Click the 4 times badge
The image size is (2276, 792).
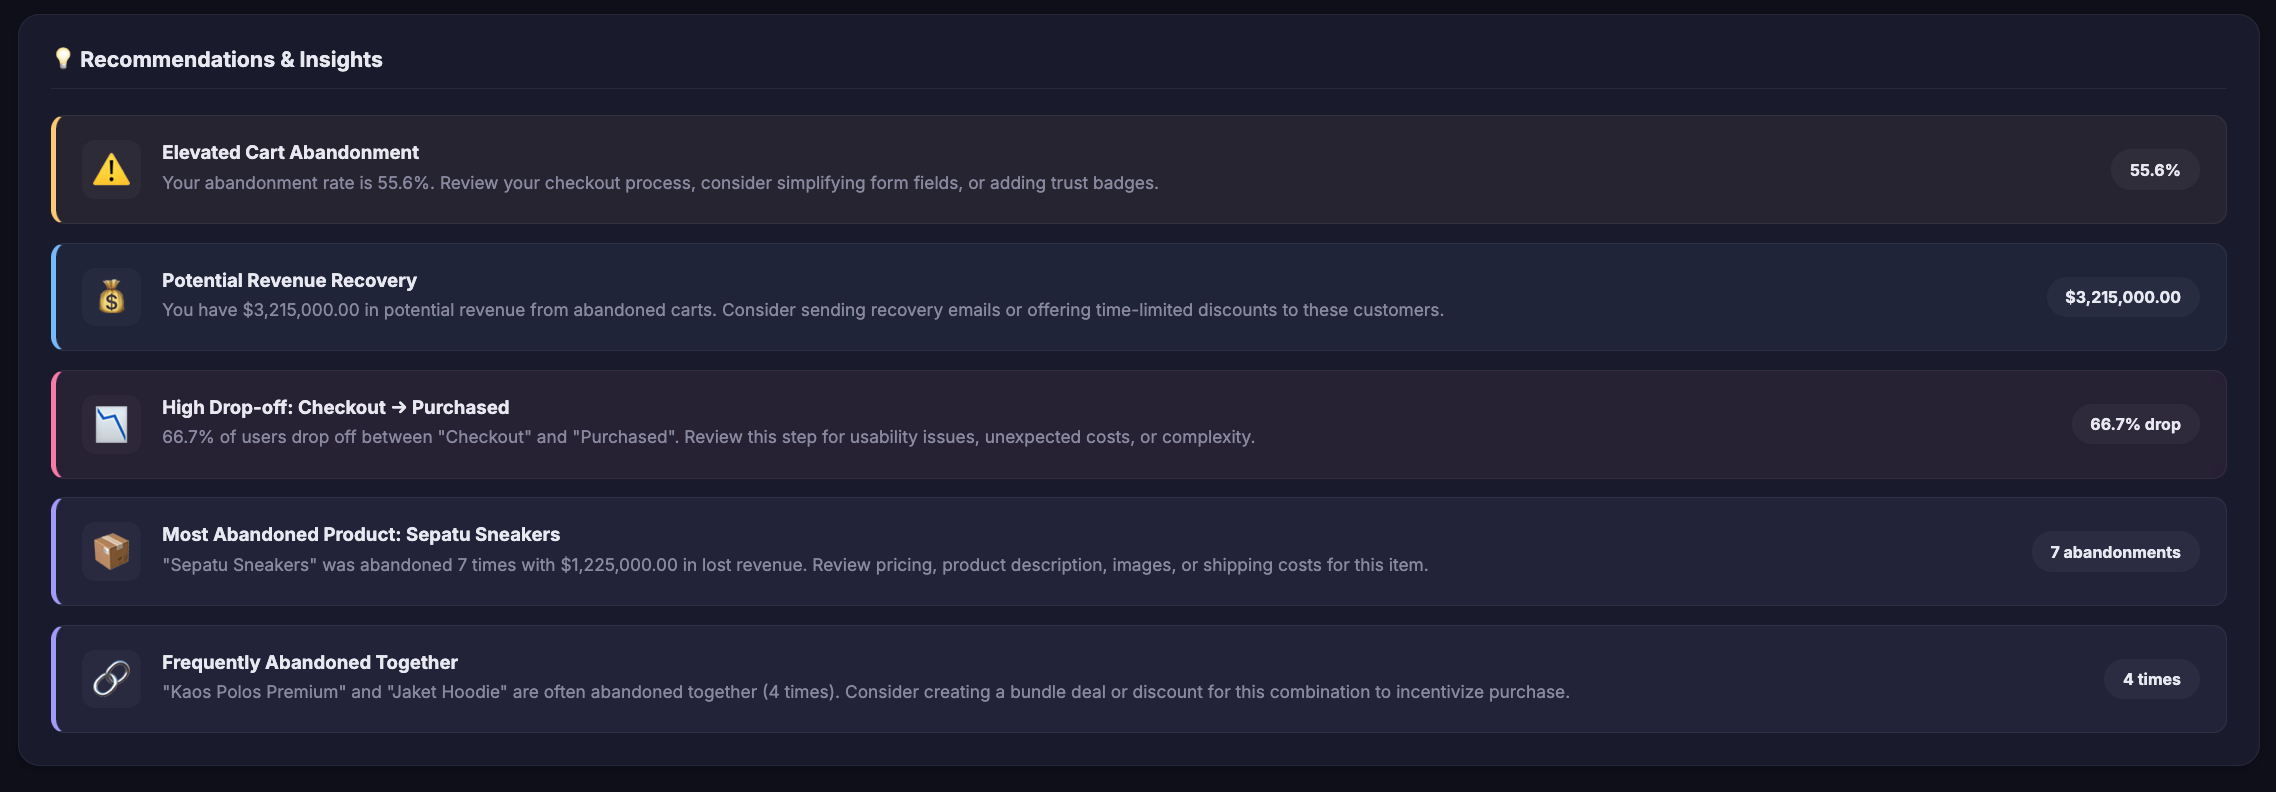(x=2151, y=679)
